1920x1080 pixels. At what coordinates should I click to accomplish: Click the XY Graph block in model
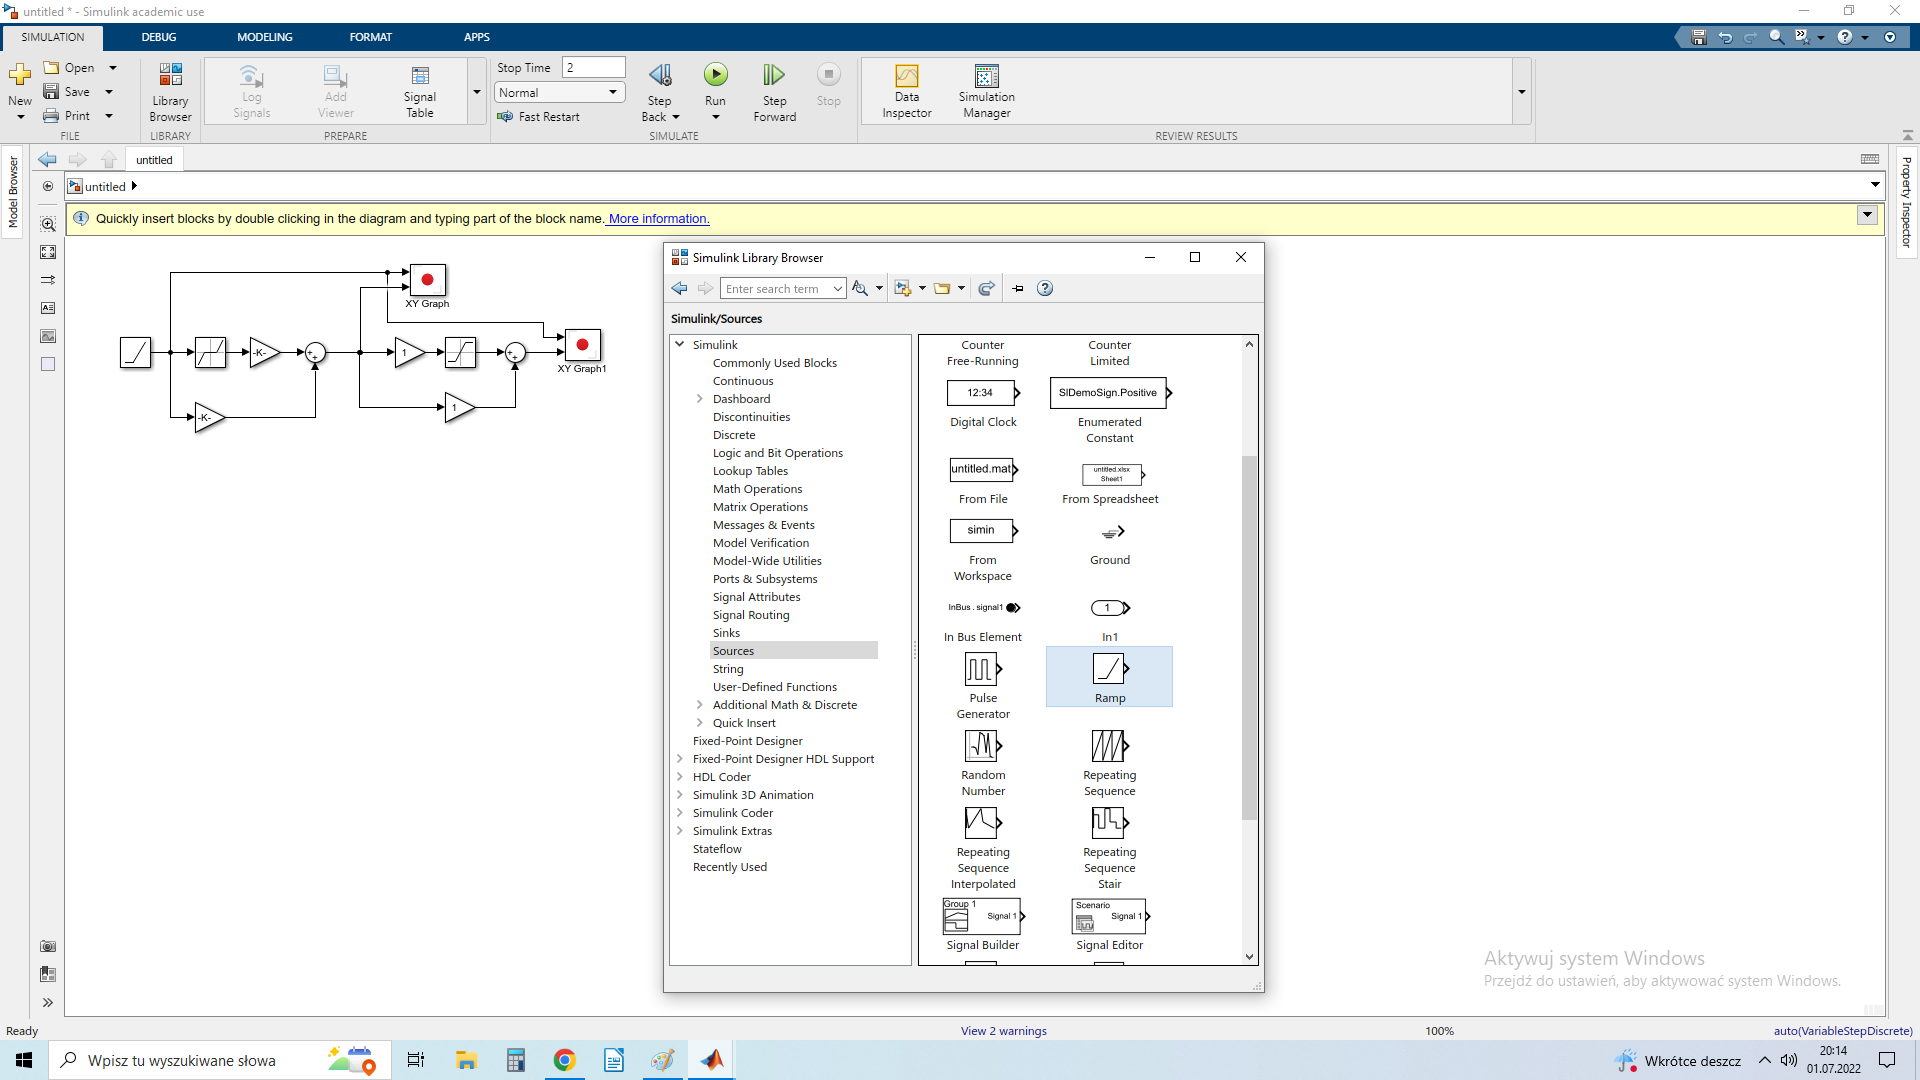click(427, 280)
